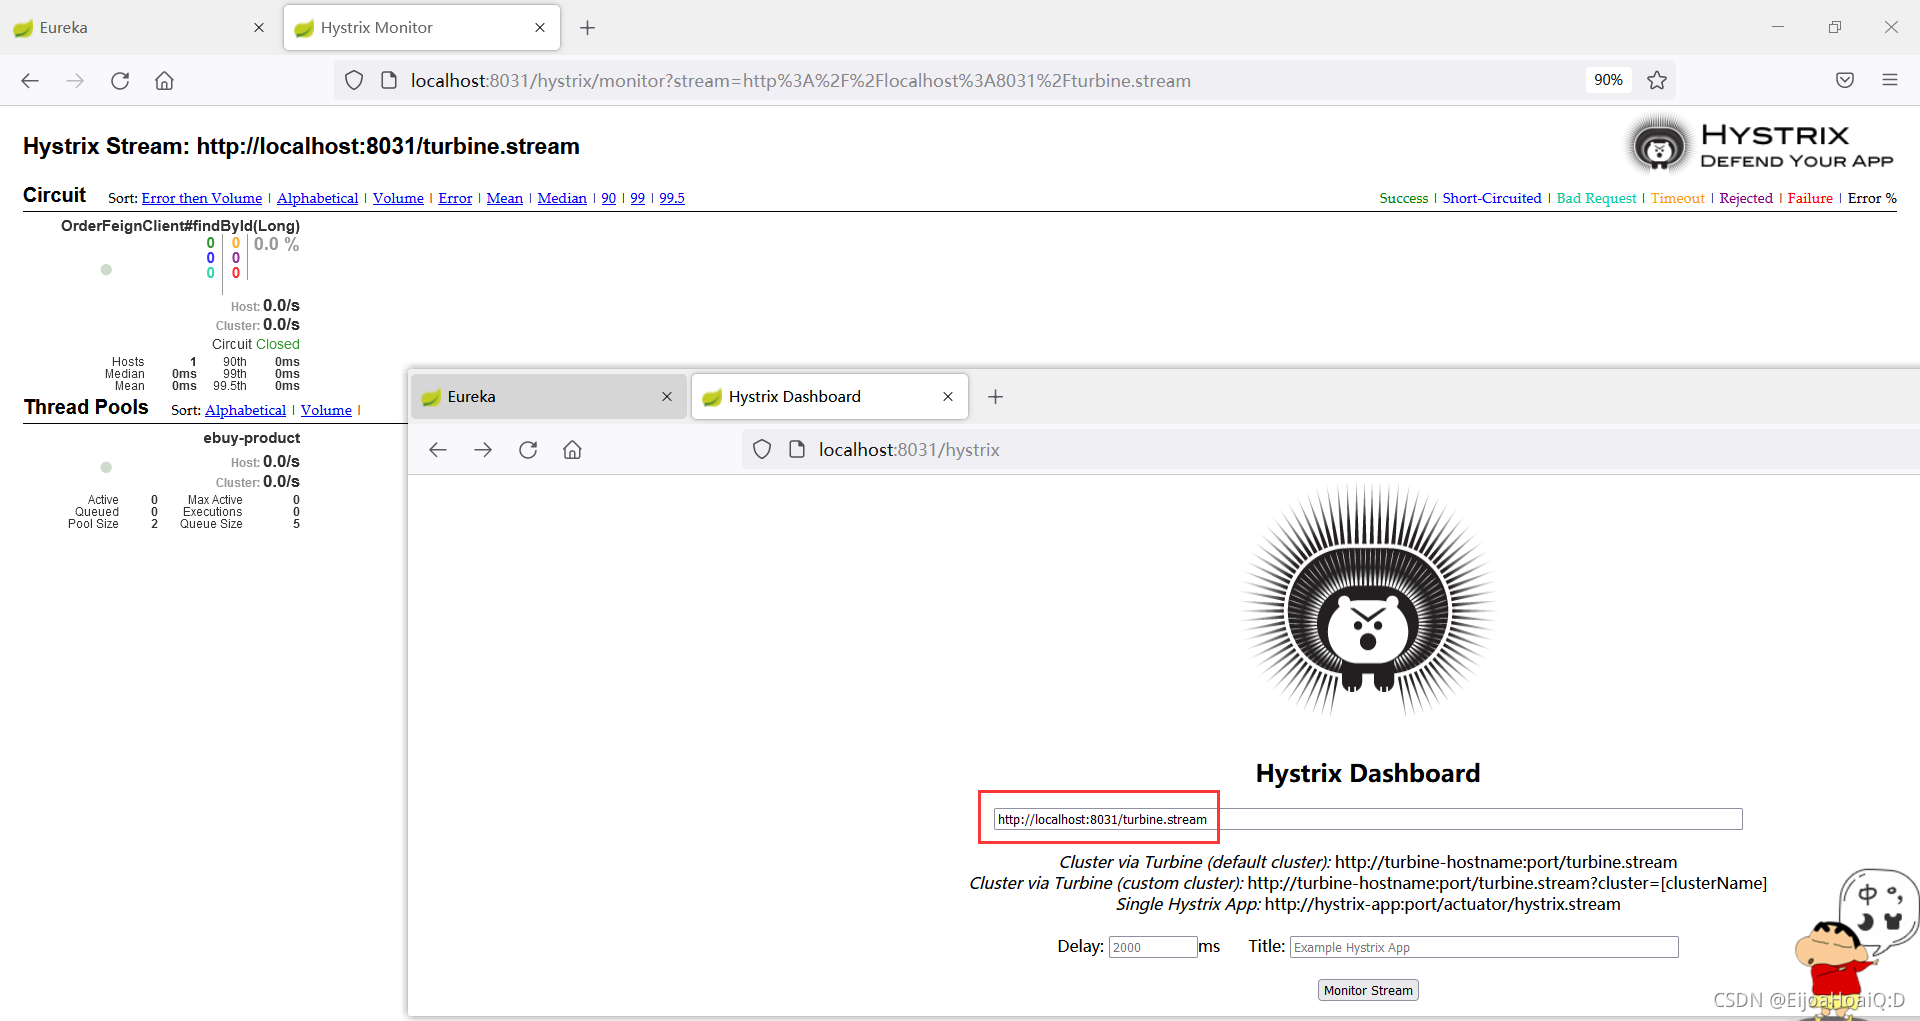Sort circuits by 99.5 percentile

(672, 198)
